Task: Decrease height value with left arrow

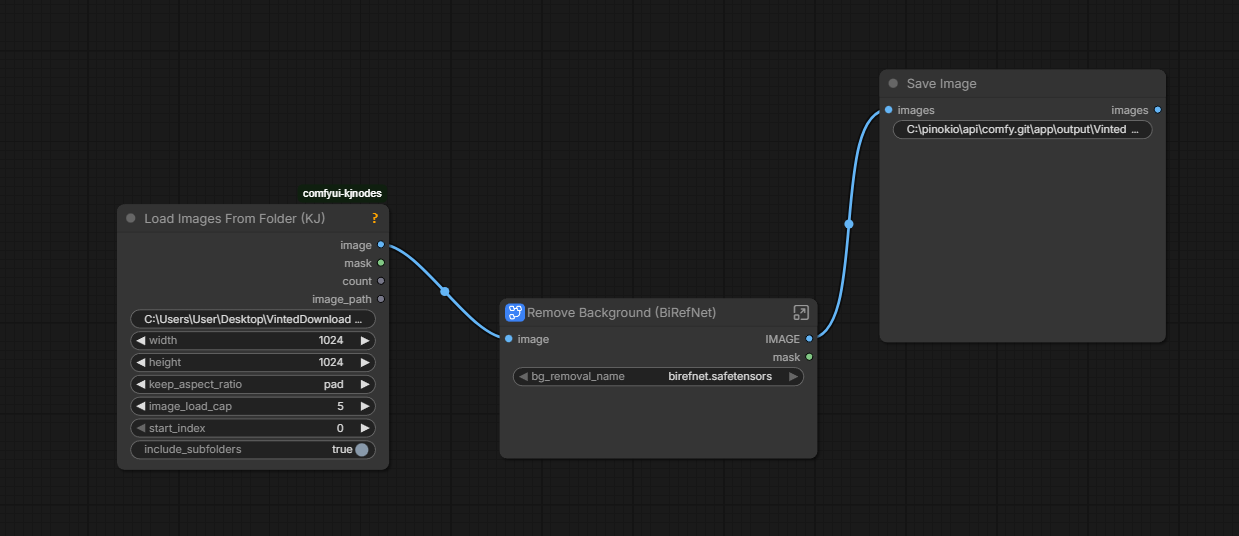Action: click(140, 362)
